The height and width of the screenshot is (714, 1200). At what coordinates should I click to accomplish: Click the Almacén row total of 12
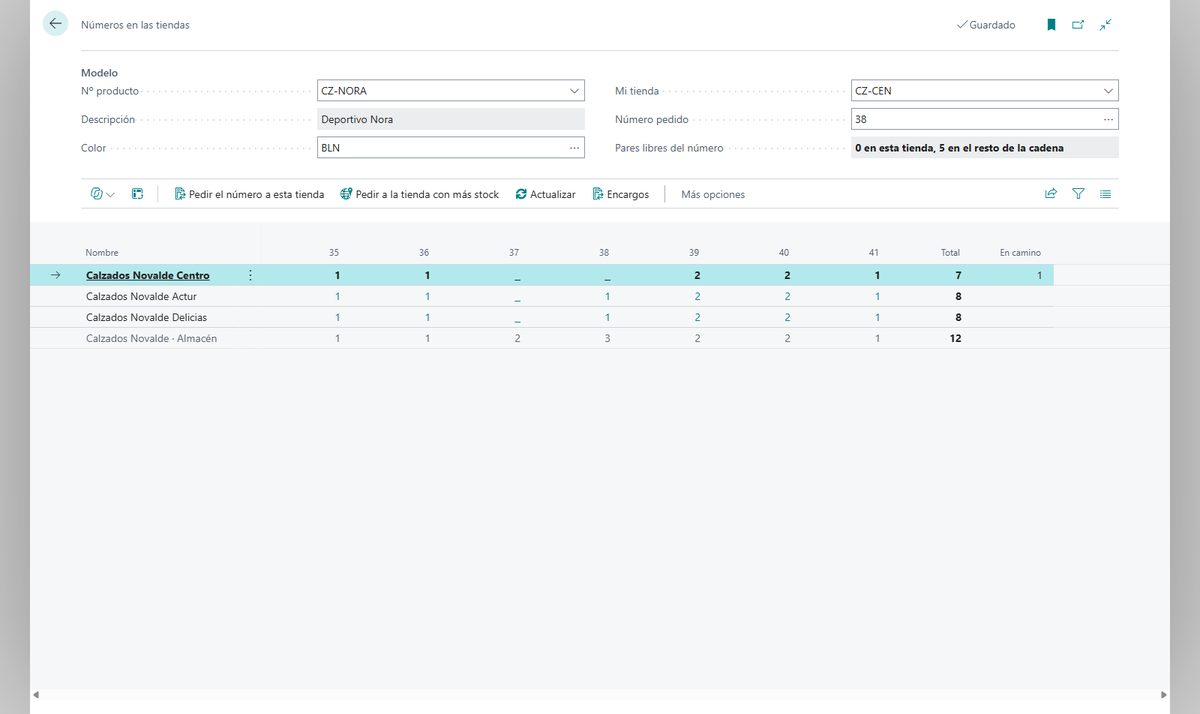955,338
